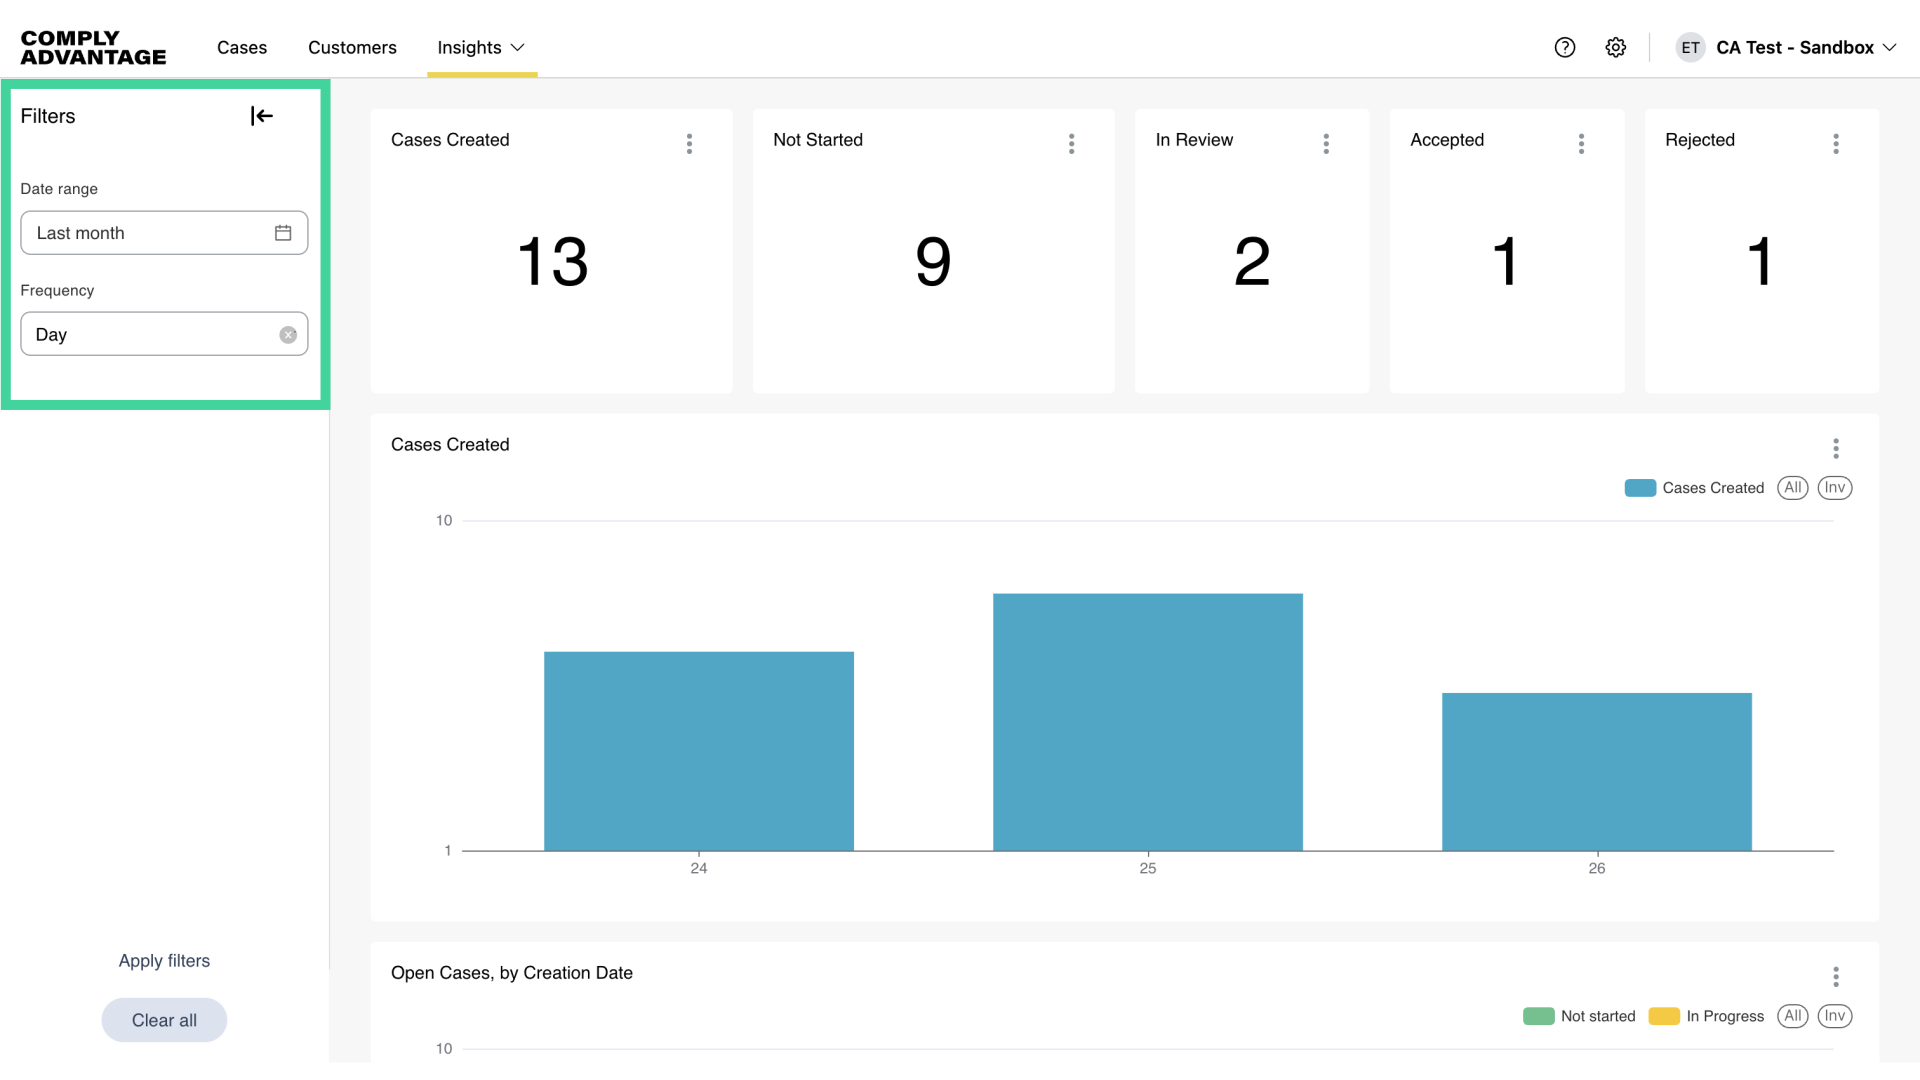Screen dimensions: 1920x1080
Task: Open the Not Started card options menu
Action: pos(1071,143)
